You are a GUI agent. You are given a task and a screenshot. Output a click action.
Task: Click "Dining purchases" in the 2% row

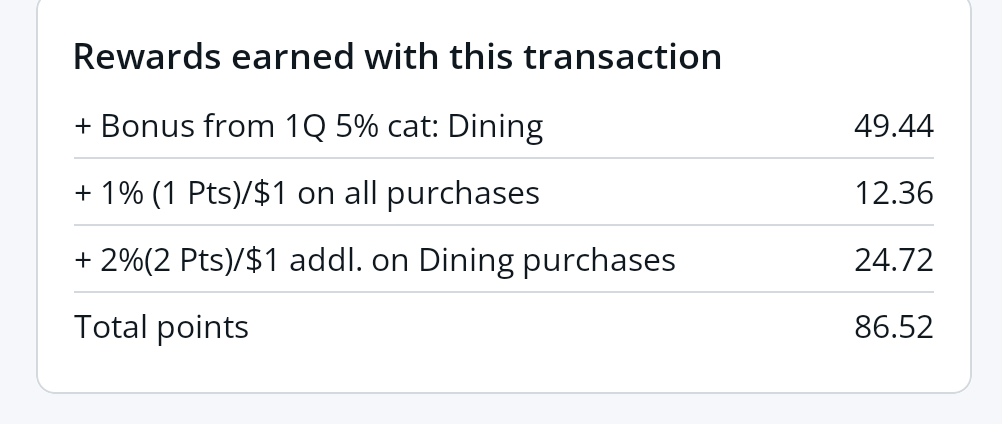546,260
